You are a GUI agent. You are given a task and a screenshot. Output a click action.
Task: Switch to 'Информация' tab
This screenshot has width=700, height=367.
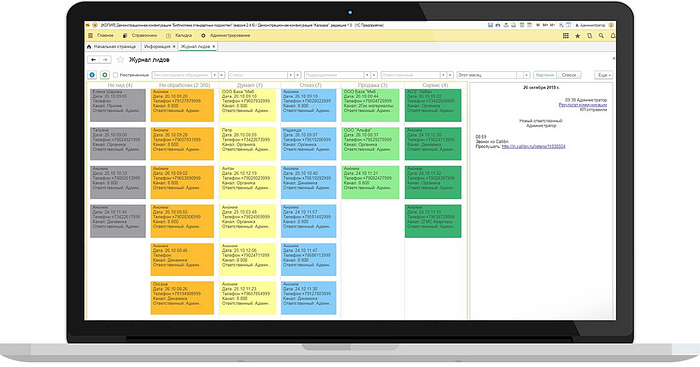pyautogui.click(x=157, y=46)
